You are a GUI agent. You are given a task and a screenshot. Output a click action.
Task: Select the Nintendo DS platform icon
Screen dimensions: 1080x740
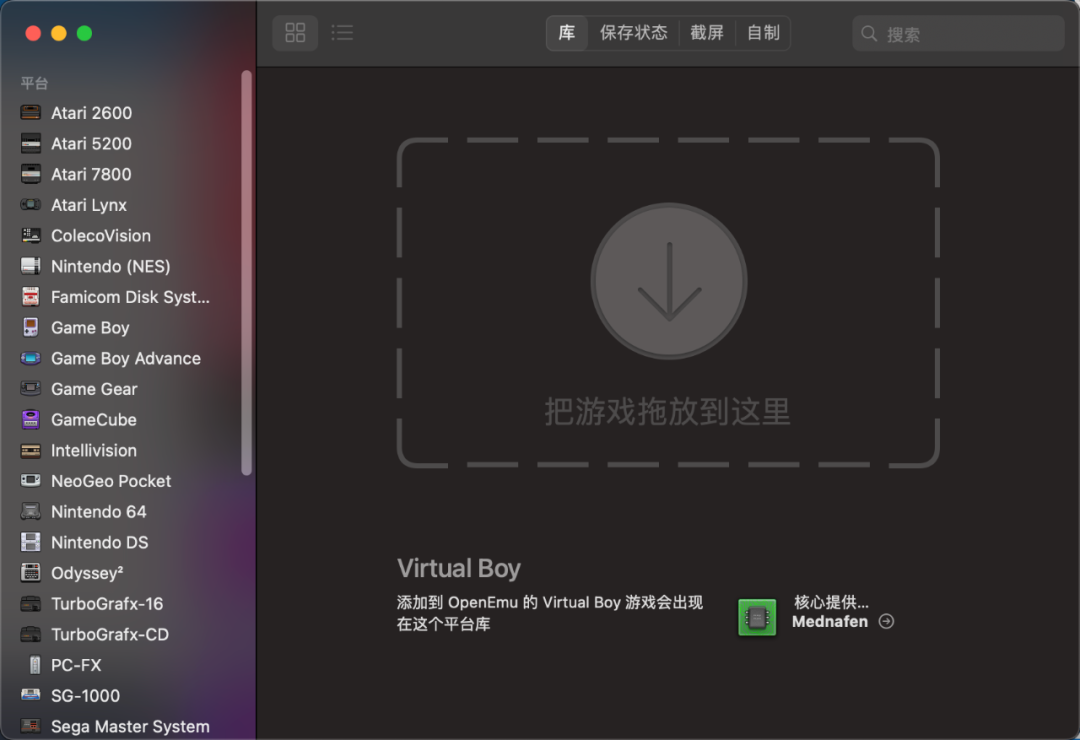30,542
